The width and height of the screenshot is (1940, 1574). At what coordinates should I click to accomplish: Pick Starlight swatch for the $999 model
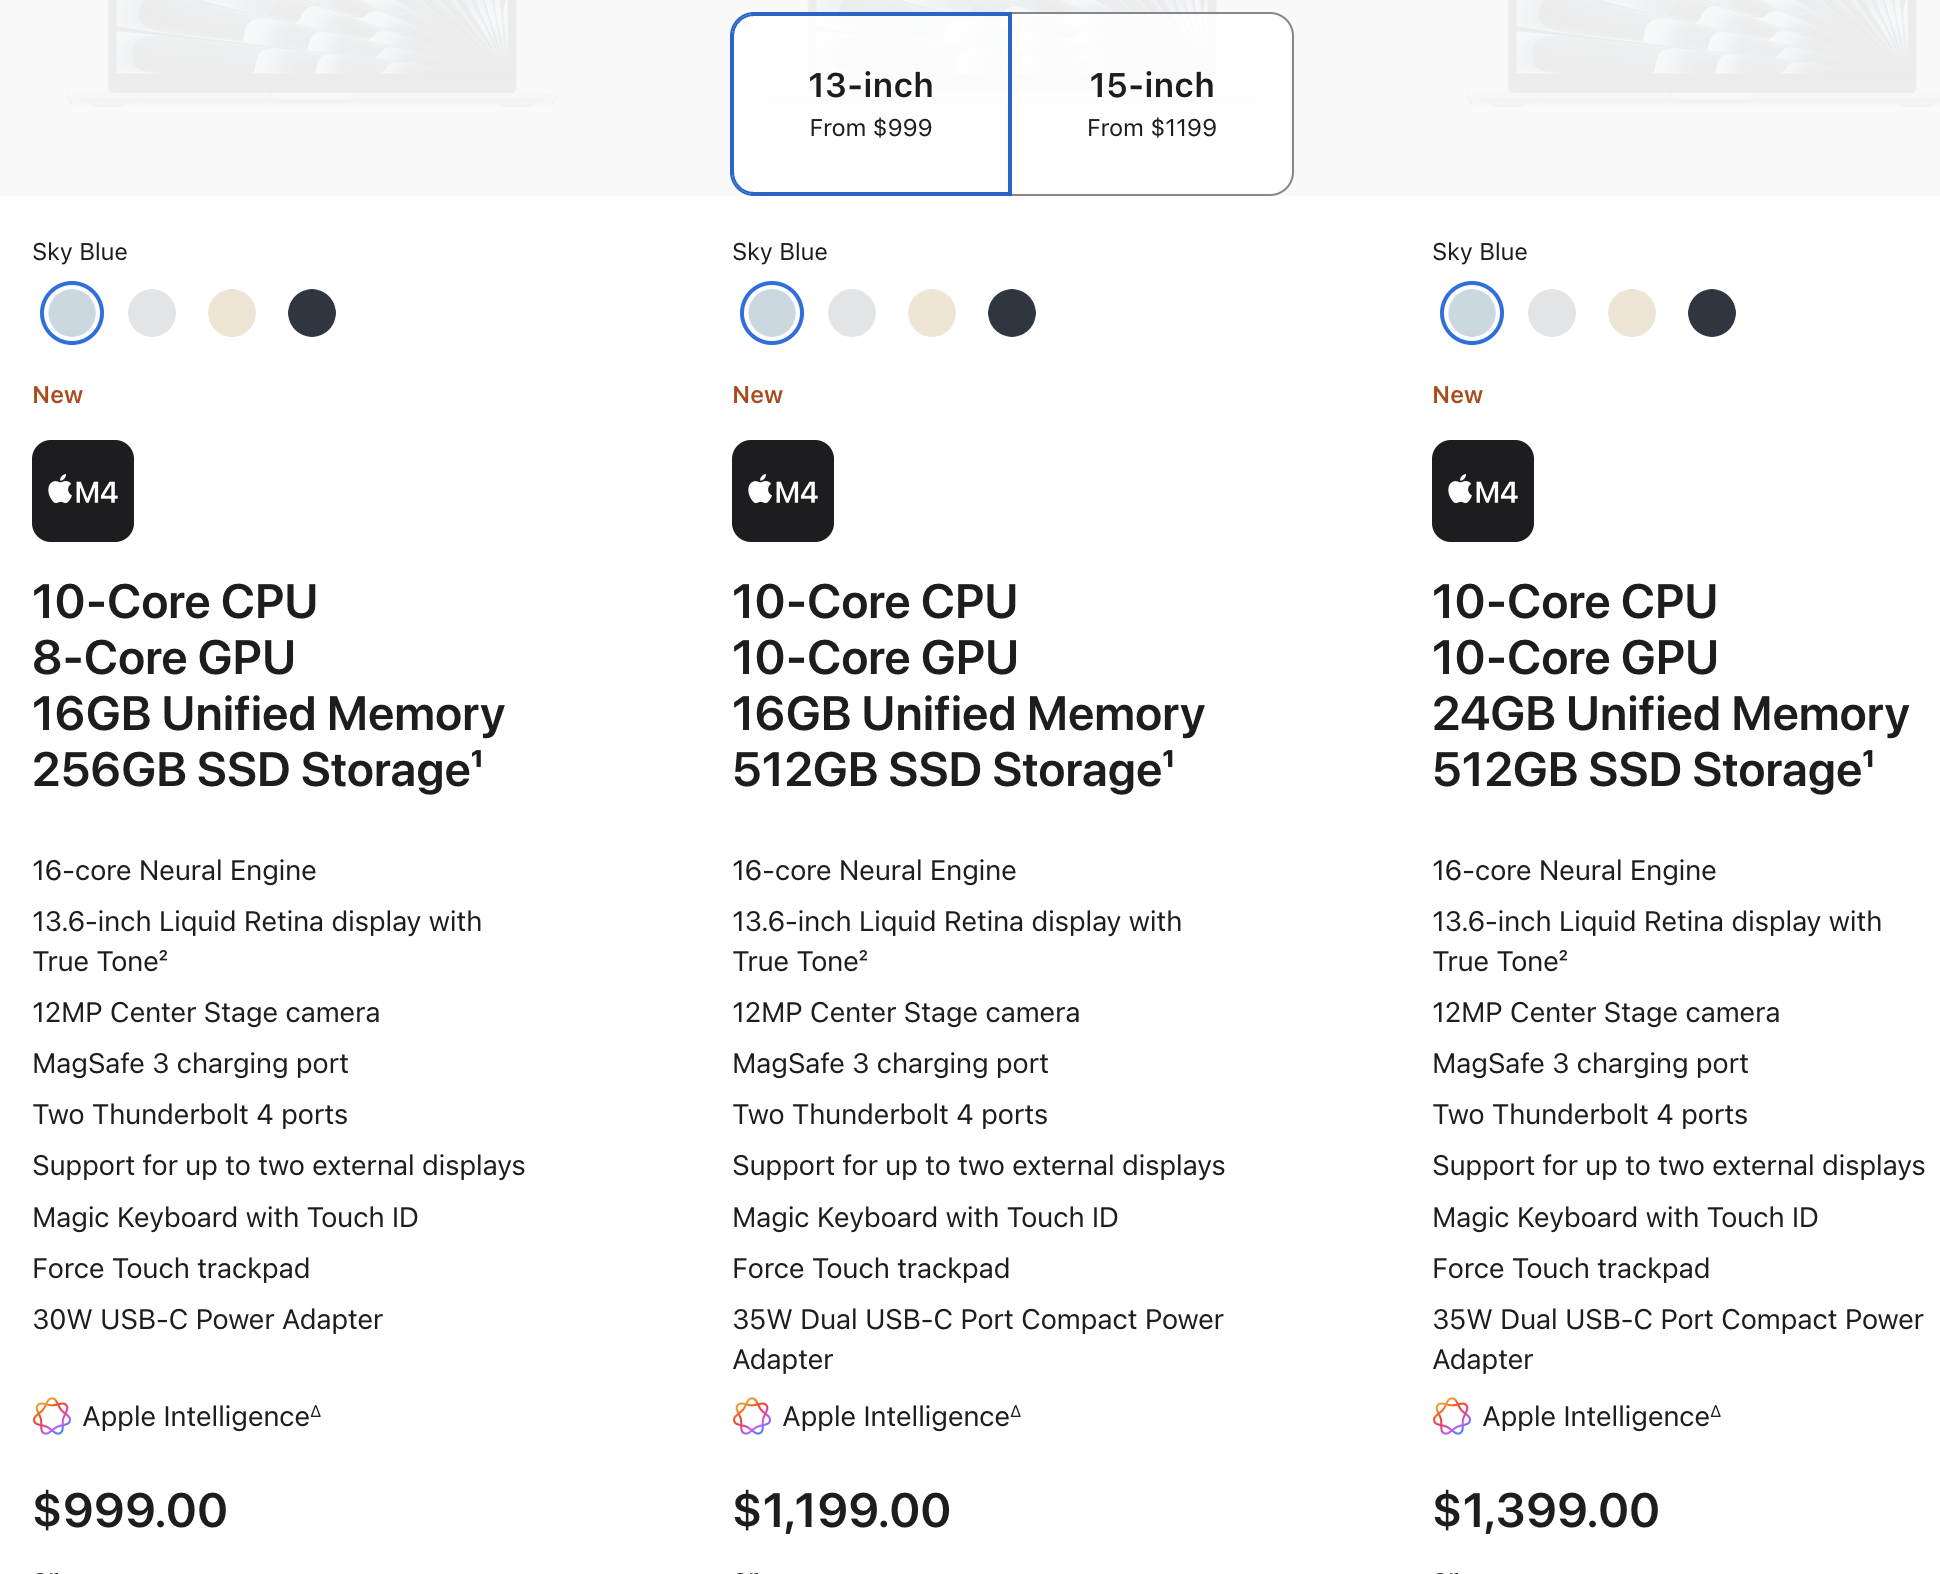pyautogui.click(x=232, y=313)
